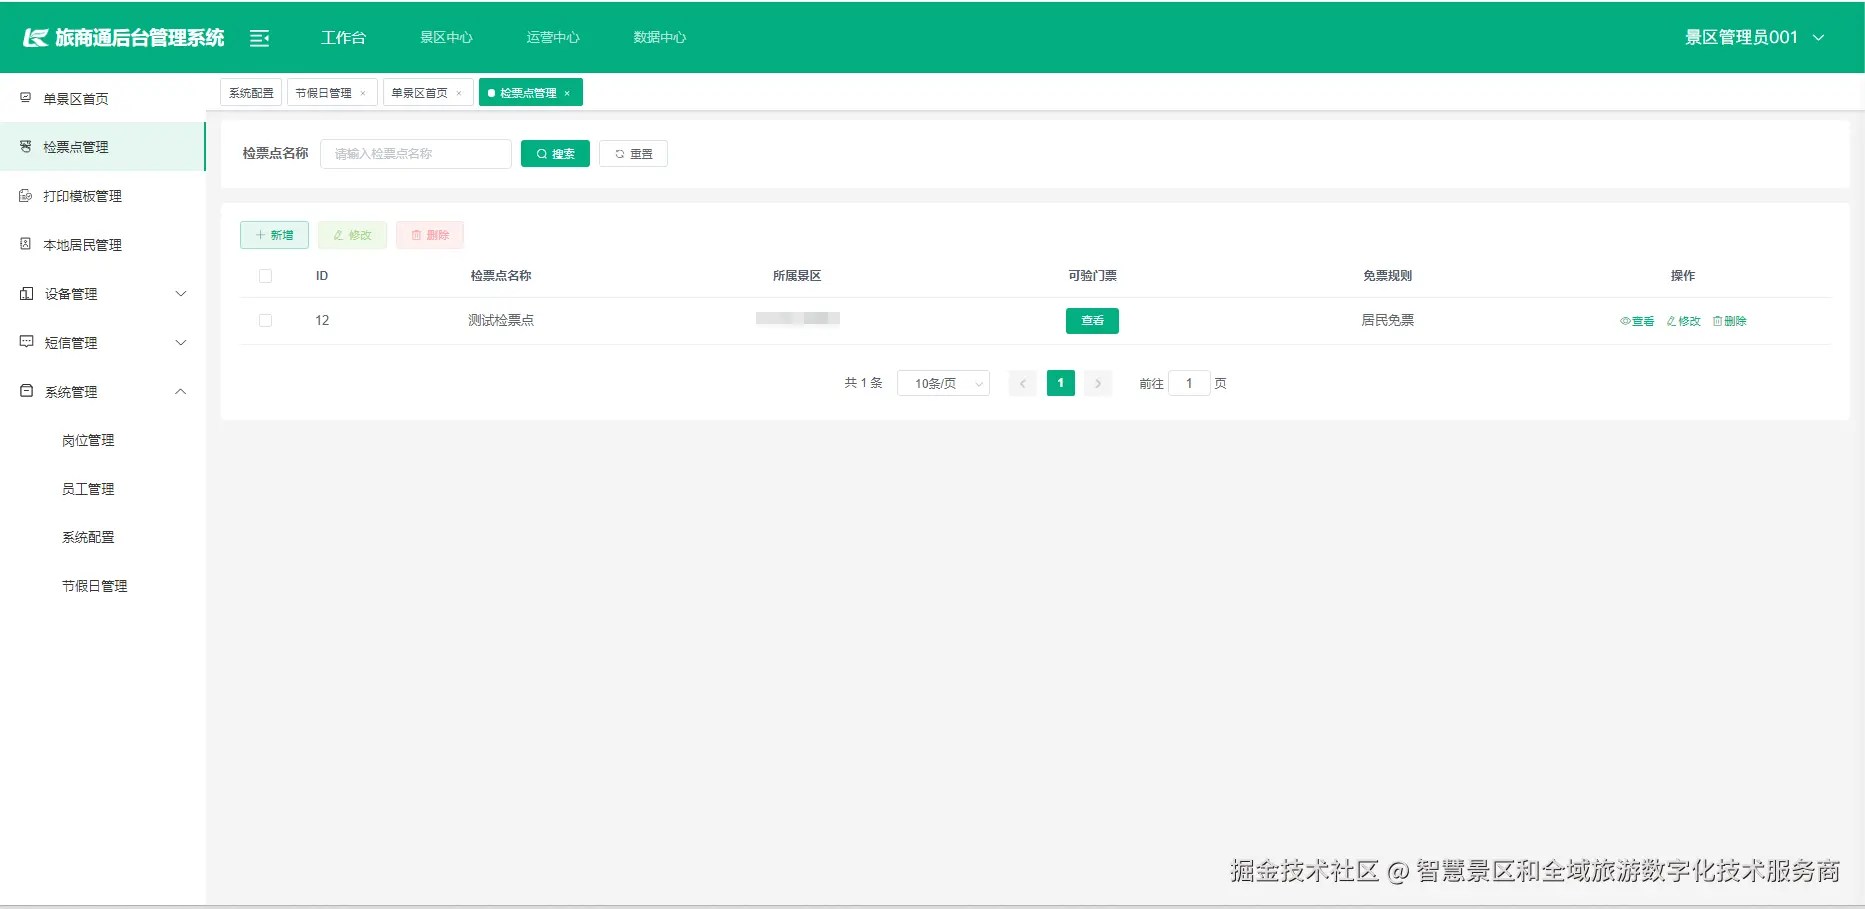Image resolution: width=1865 pixels, height=909 pixels.
Task: Select the 检票点管理 sidebar icon
Action: point(25,146)
